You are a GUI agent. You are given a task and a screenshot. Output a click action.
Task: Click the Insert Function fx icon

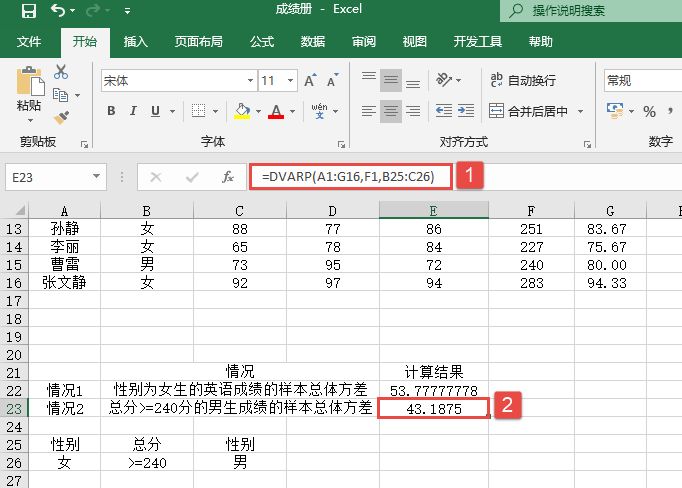pos(228,177)
